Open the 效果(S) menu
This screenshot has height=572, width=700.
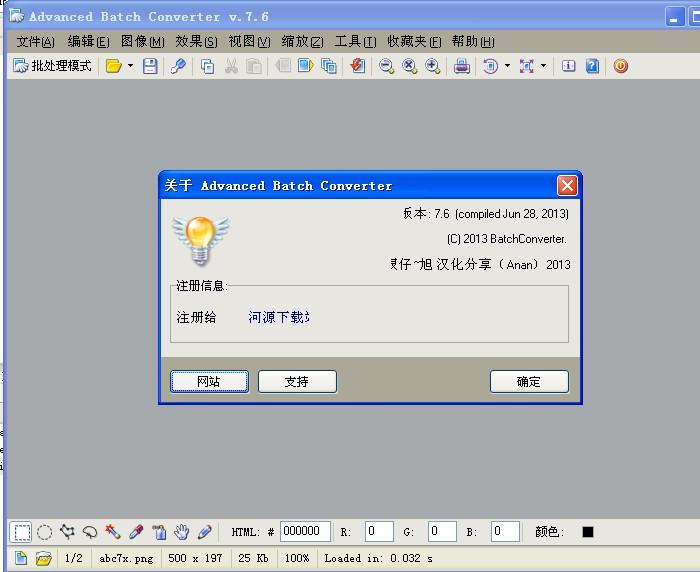[x=196, y=42]
